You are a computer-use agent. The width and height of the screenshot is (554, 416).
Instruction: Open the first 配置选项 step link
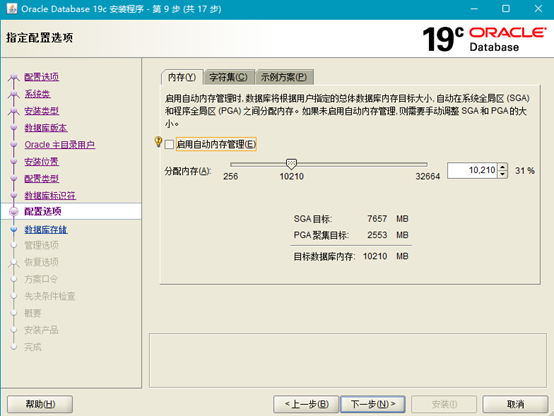[x=42, y=77]
